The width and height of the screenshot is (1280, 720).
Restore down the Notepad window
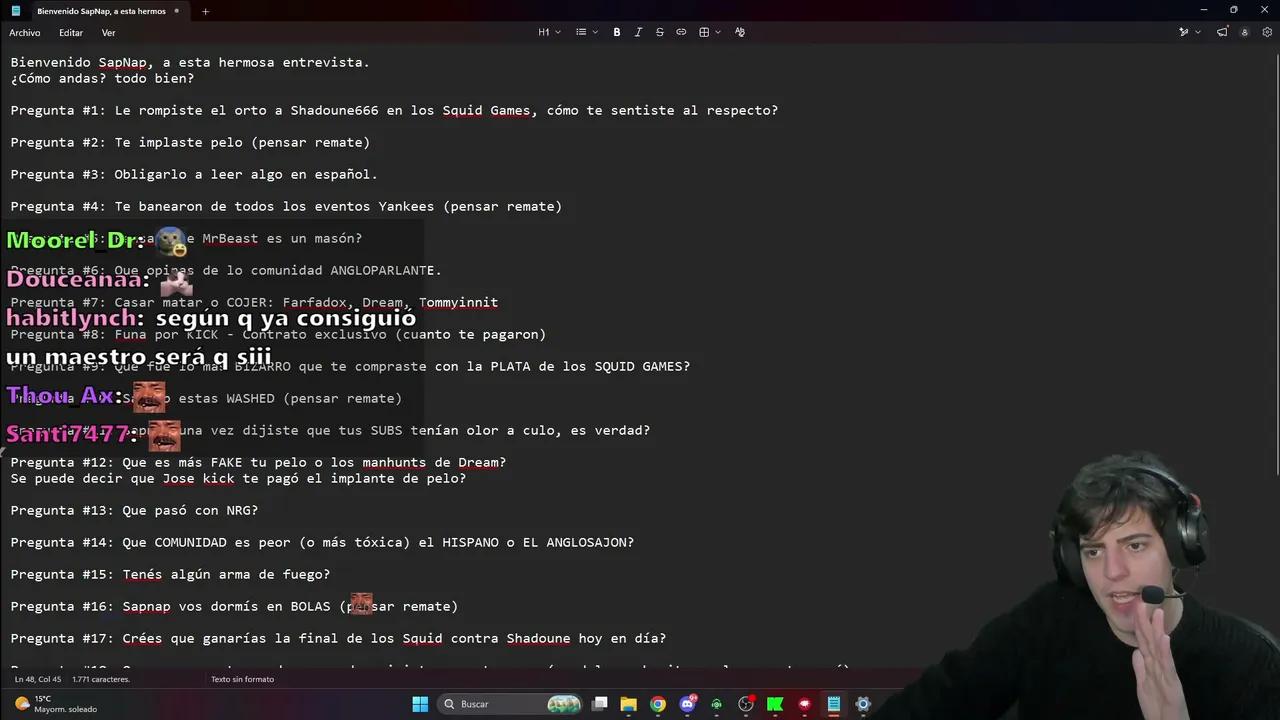1234,10
